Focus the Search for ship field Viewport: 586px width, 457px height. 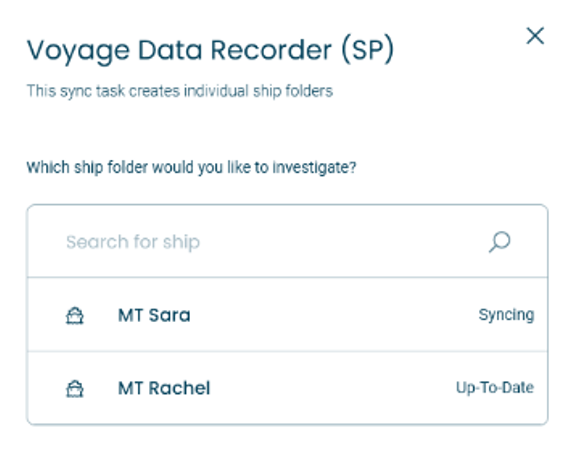(287, 241)
